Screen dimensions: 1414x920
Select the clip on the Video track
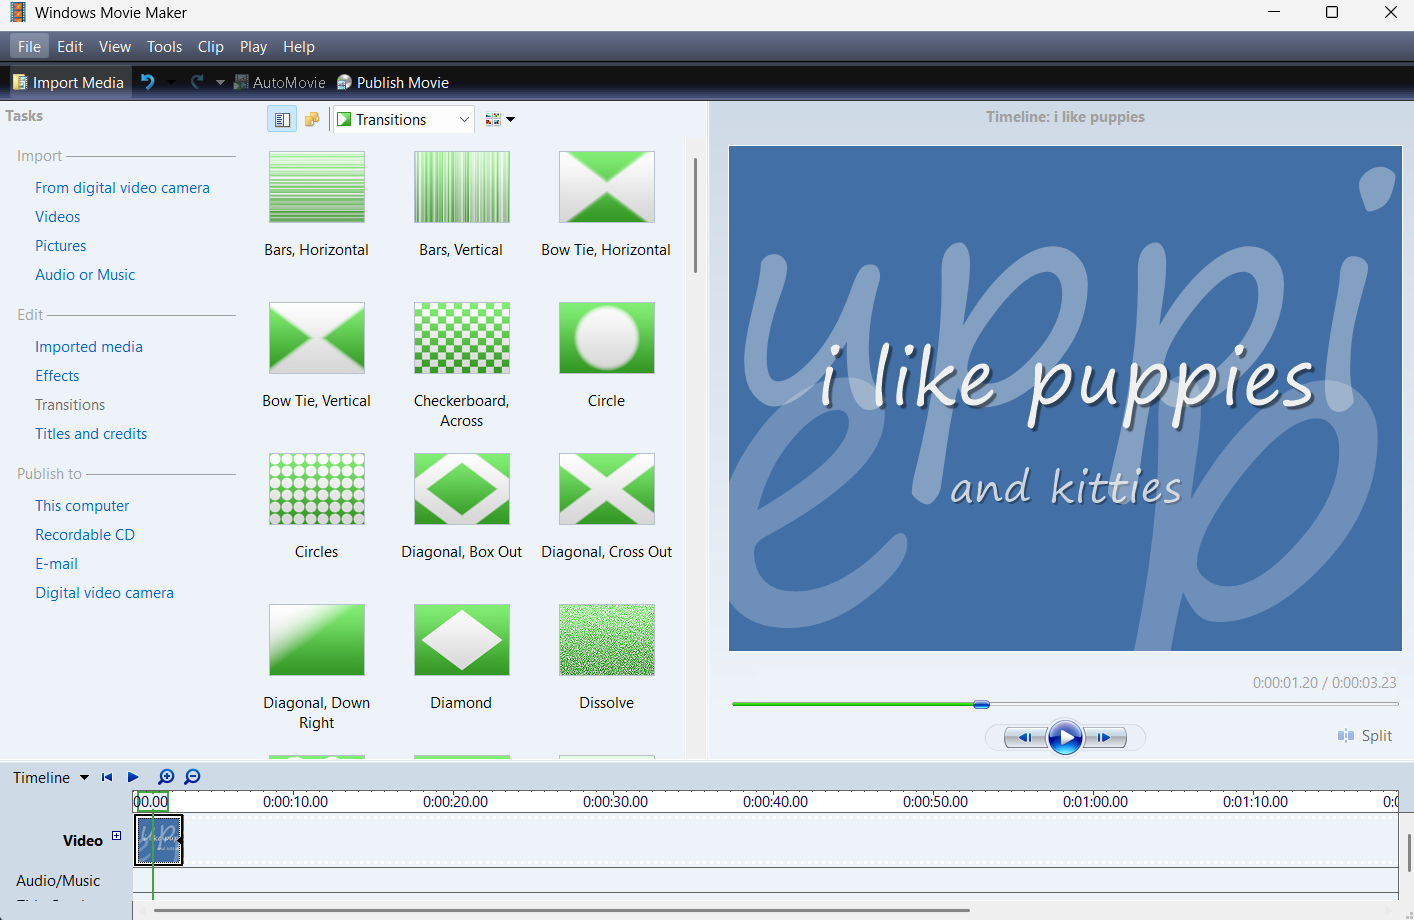159,840
